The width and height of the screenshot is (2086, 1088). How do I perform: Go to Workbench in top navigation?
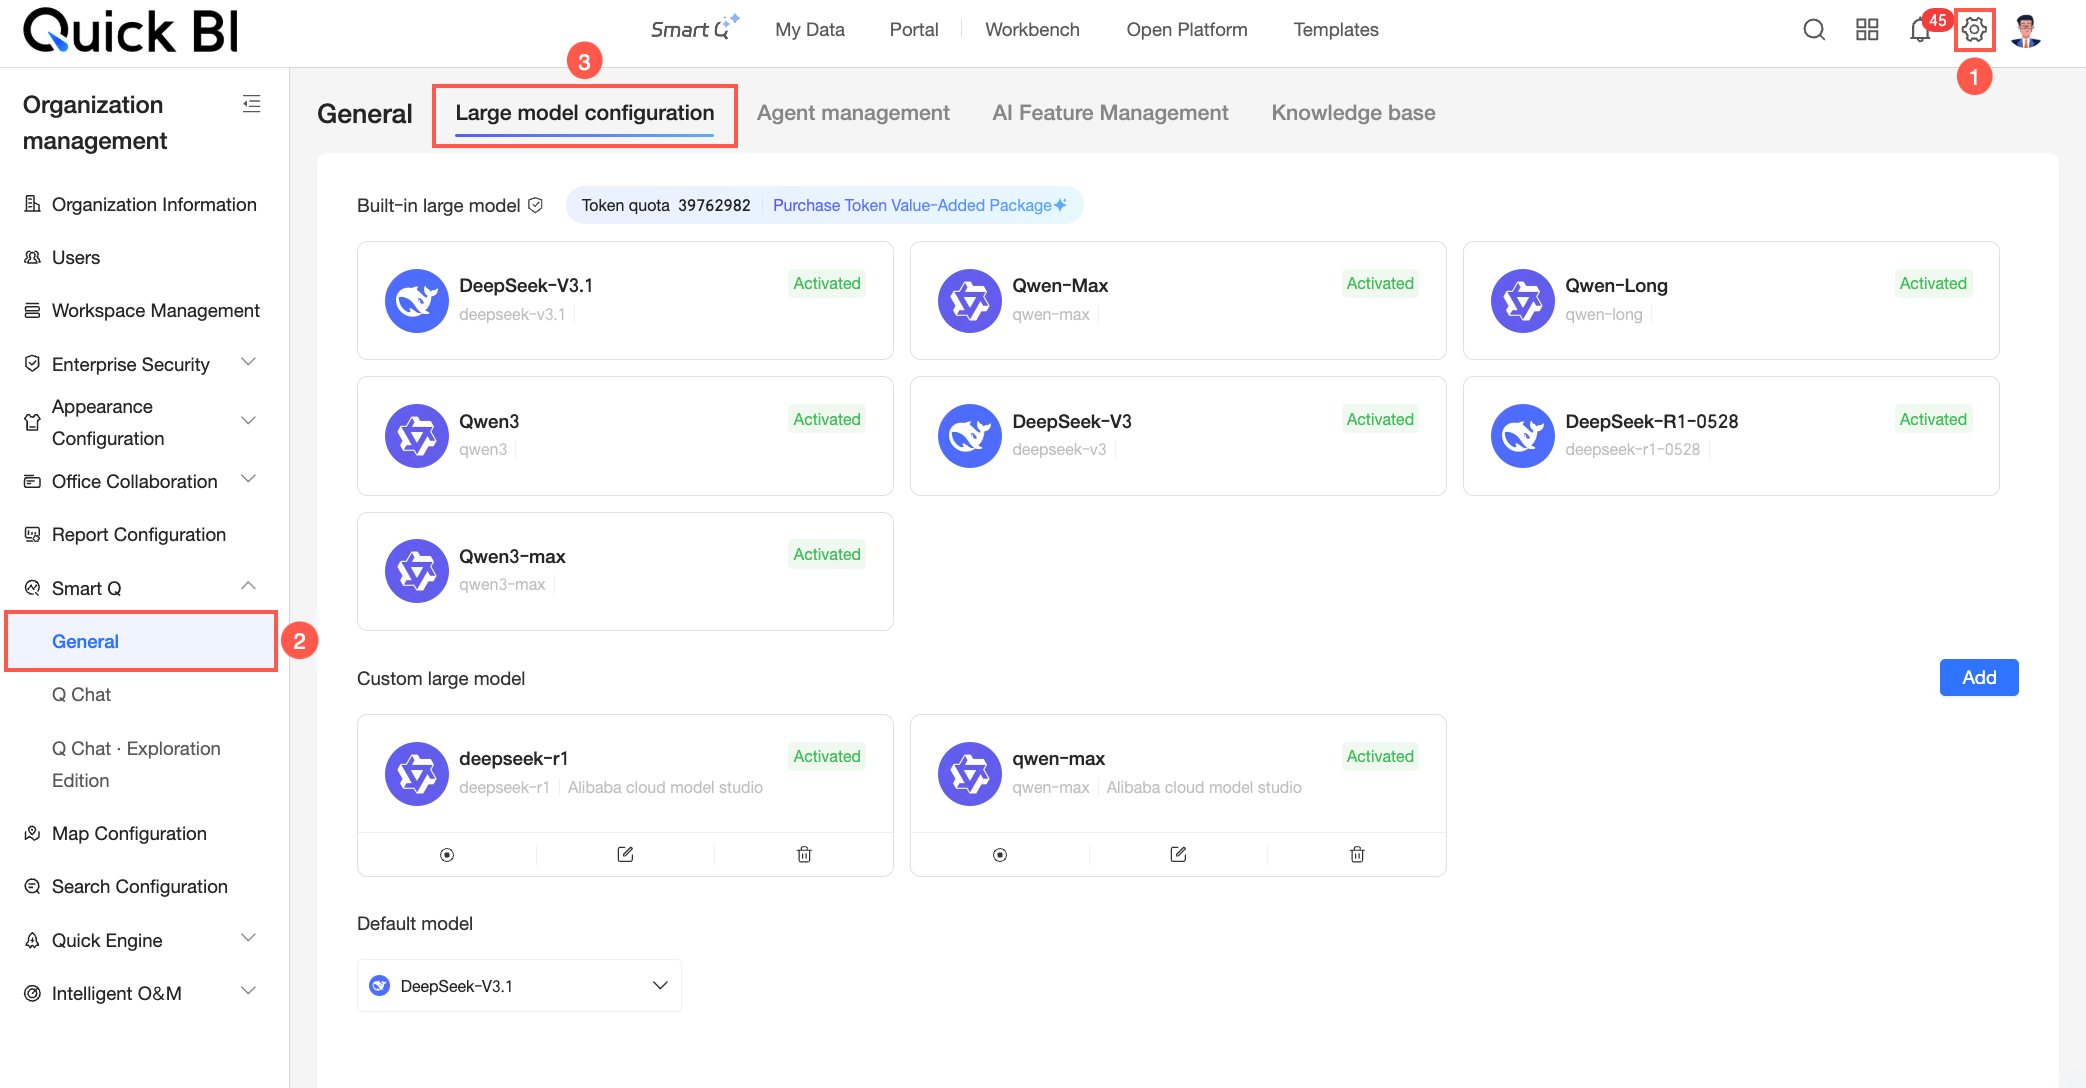point(1032,30)
